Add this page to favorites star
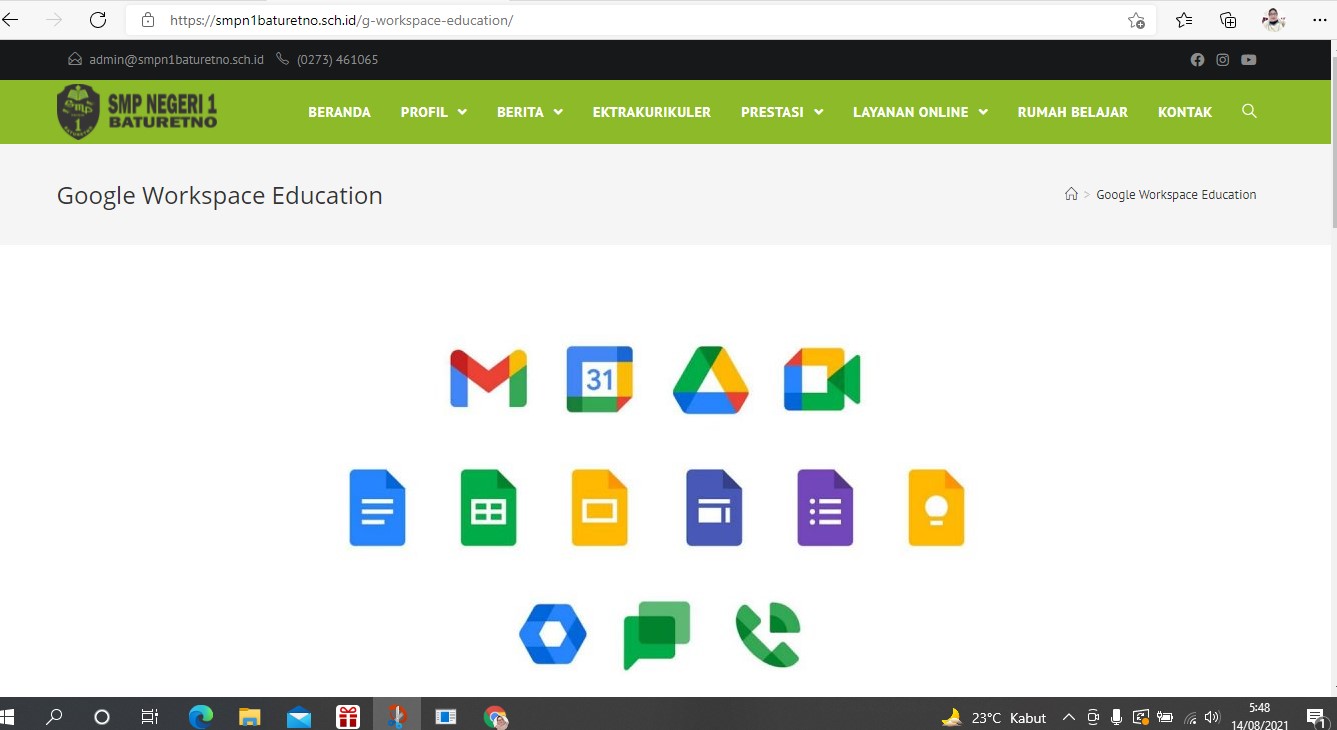The image size is (1337, 730). (1136, 20)
